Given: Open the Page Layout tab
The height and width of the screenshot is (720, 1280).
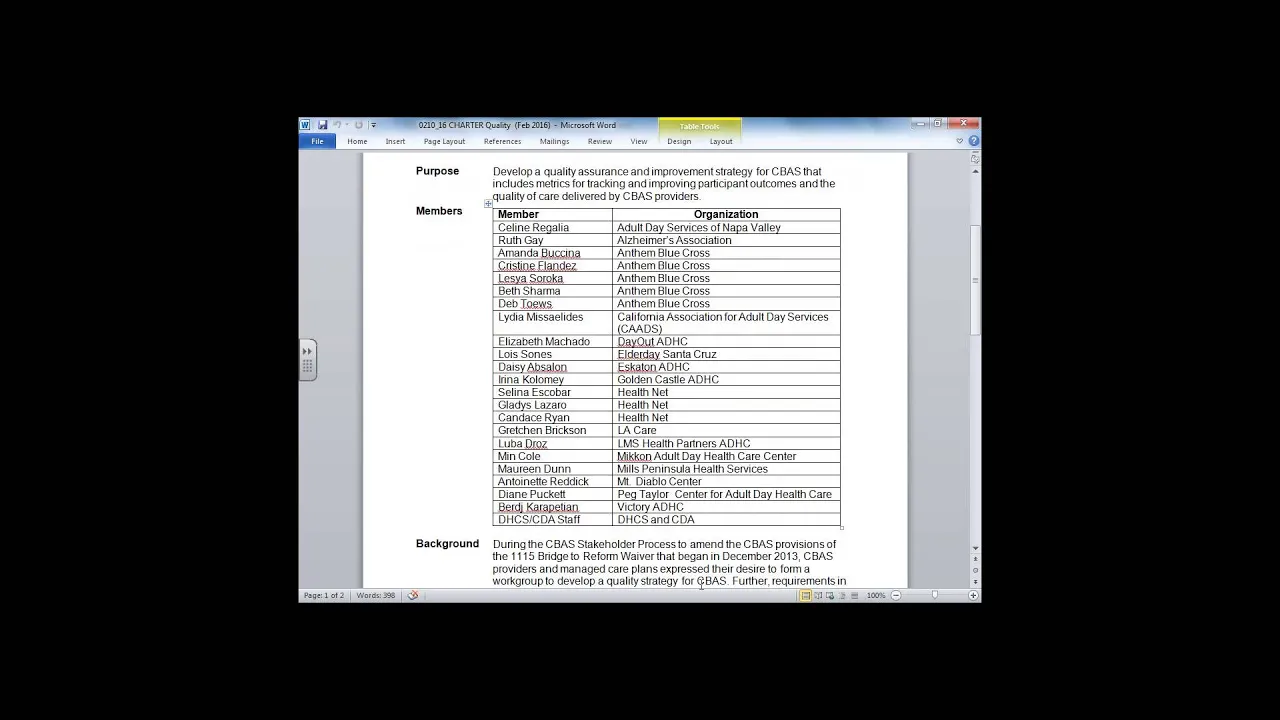Looking at the screenshot, I should 444,141.
